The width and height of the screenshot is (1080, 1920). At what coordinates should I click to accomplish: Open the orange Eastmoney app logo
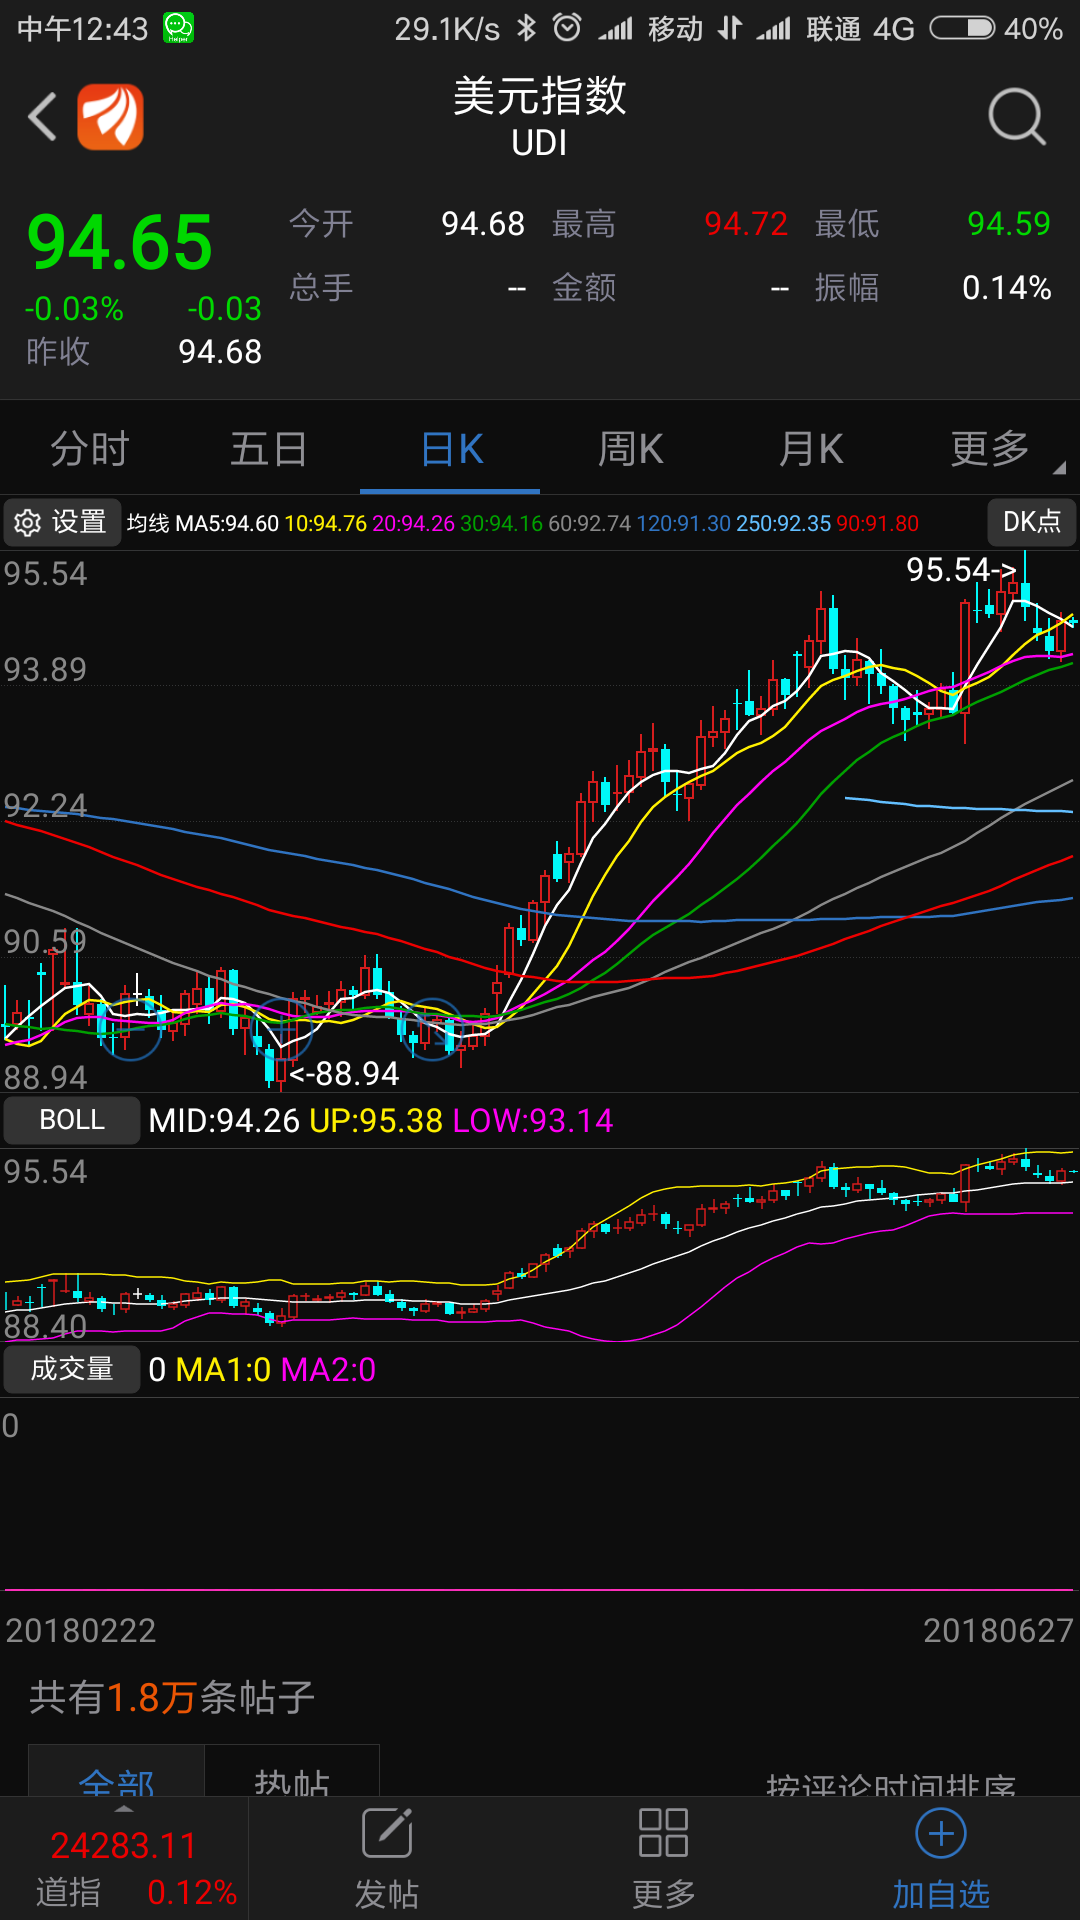(x=110, y=117)
